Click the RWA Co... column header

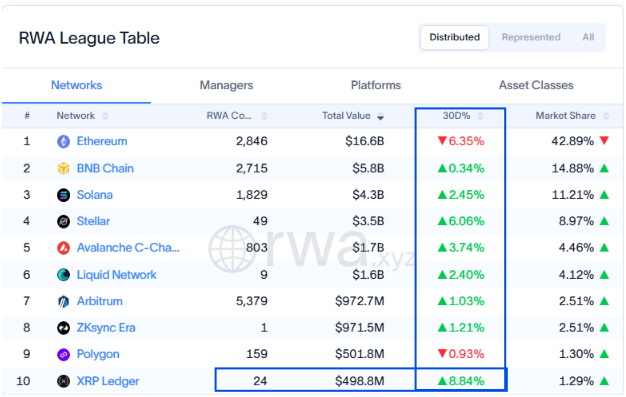coord(229,116)
